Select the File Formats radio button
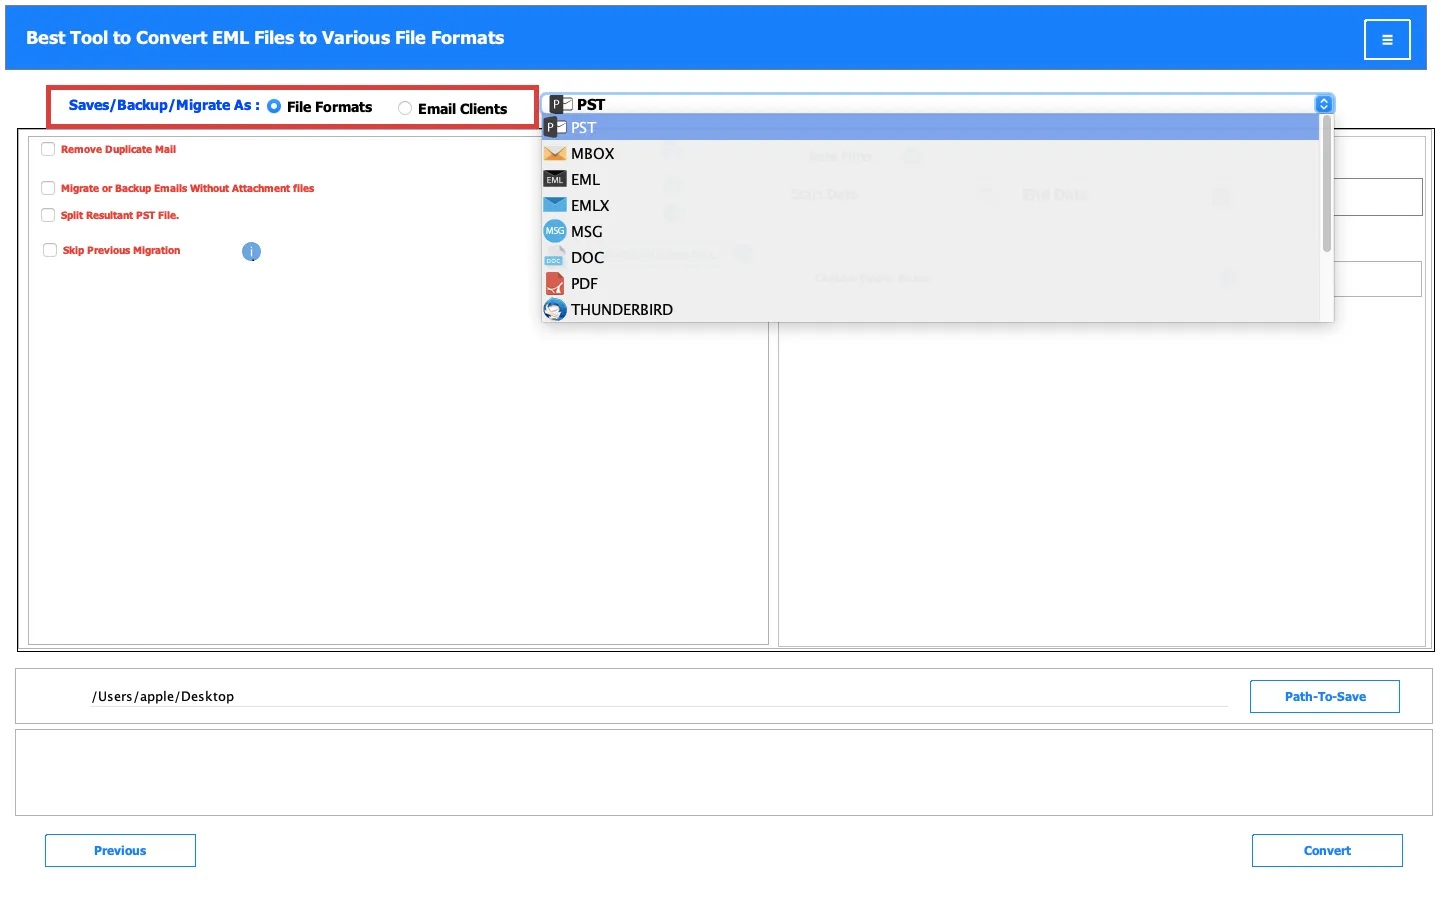This screenshot has height=900, width=1440. click(274, 107)
